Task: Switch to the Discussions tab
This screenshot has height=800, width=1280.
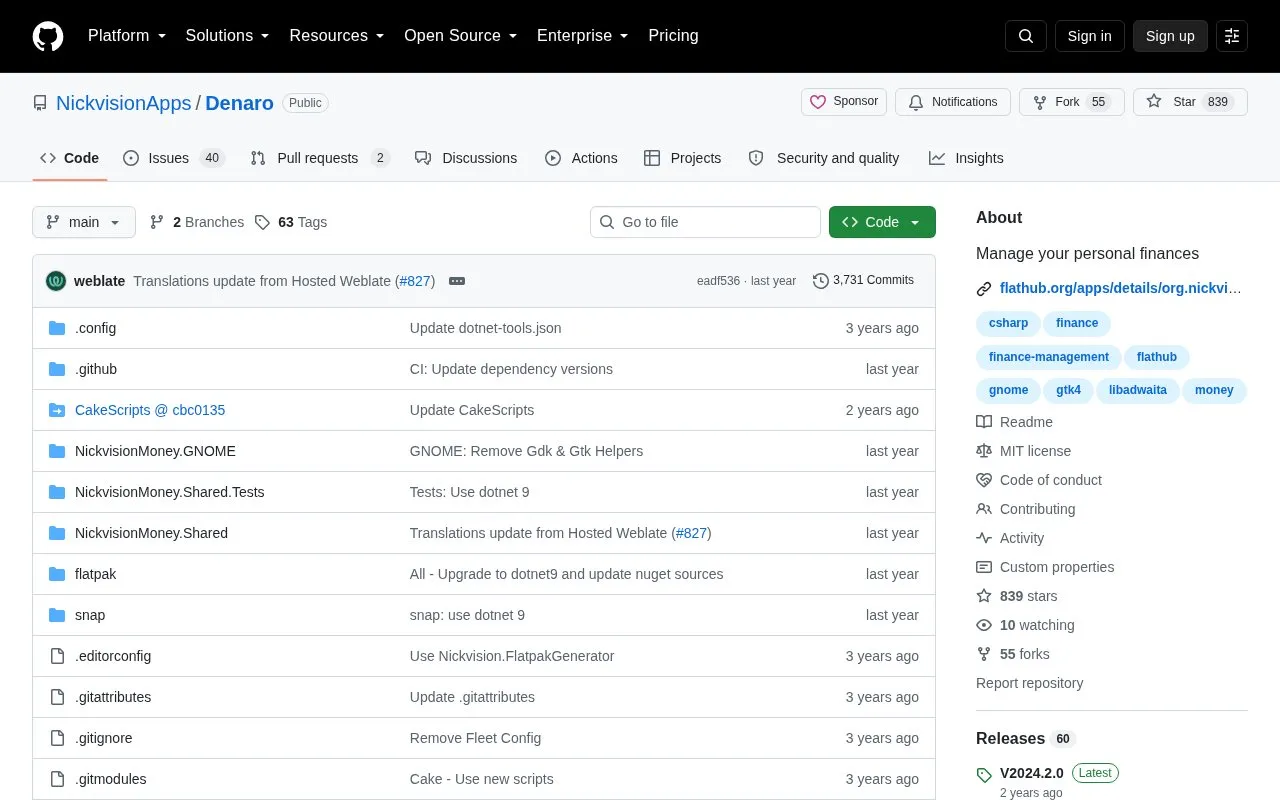Action: 466,158
